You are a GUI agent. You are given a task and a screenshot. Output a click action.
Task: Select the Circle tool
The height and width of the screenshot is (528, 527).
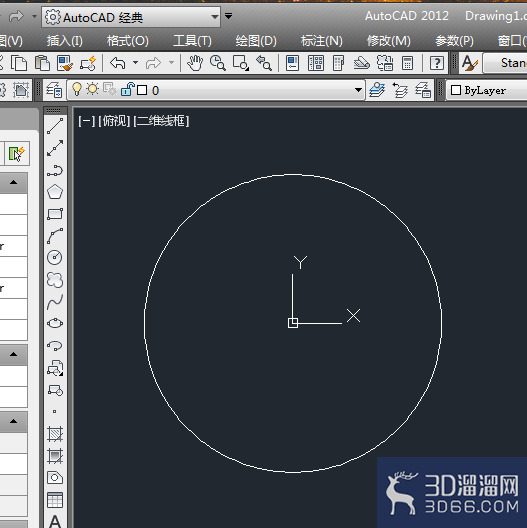point(55,258)
